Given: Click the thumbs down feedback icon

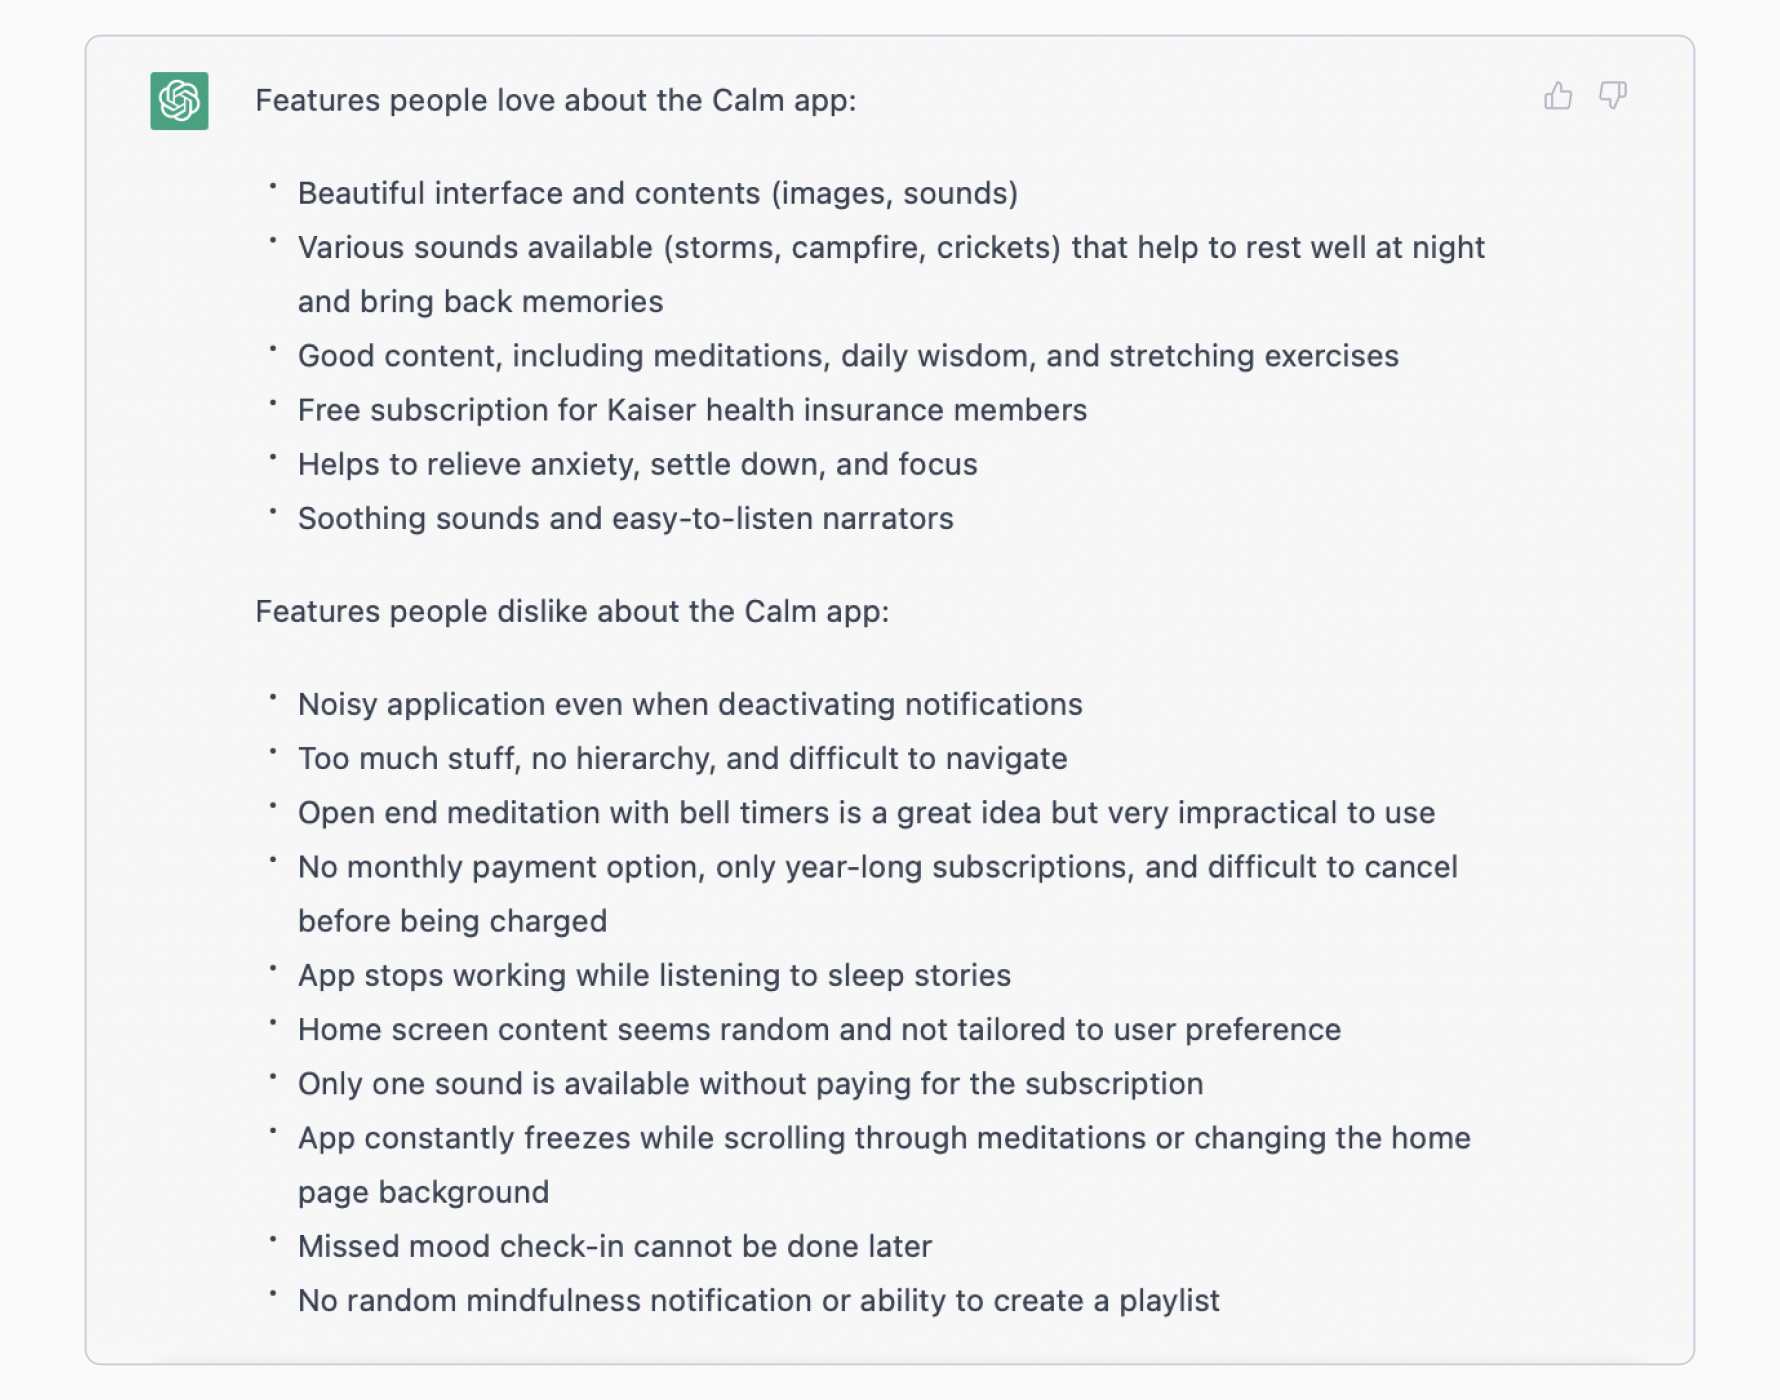Looking at the screenshot, I should tap(1612, 96).
